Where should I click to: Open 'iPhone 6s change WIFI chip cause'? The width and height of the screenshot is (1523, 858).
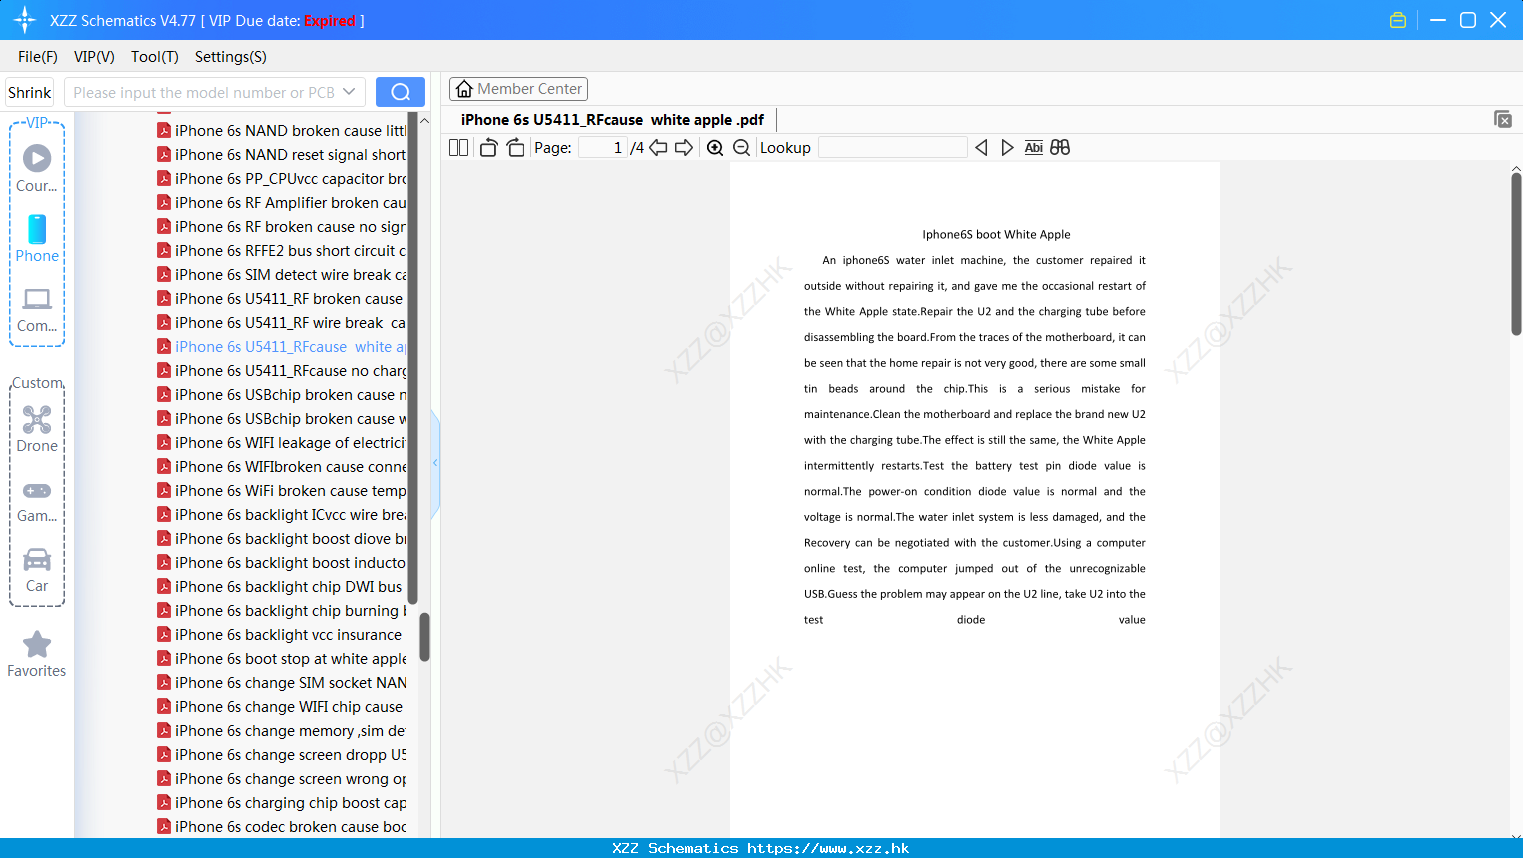pos(289,706)
